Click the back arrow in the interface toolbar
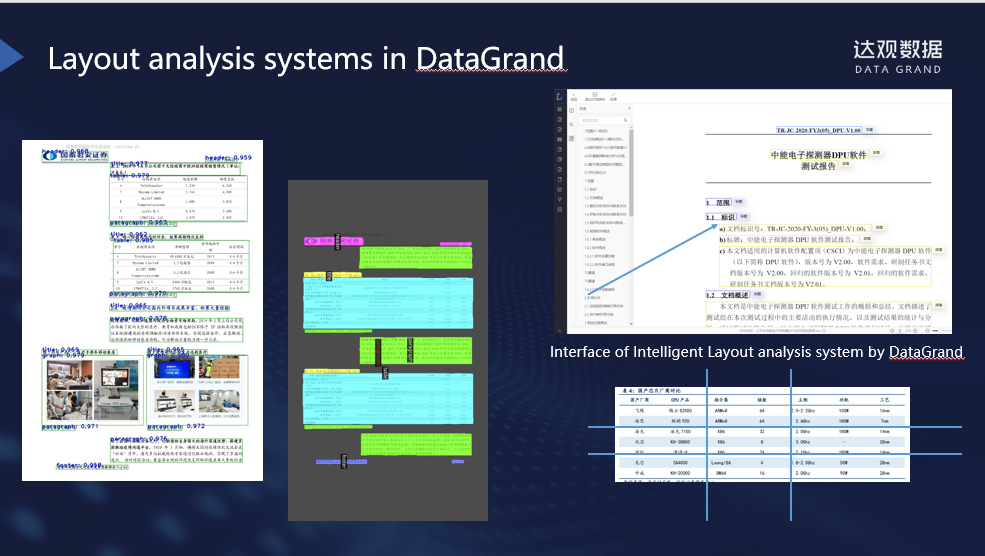Viewport: 985px width, 556px height. pyautogui.click(x=575, y=95)
